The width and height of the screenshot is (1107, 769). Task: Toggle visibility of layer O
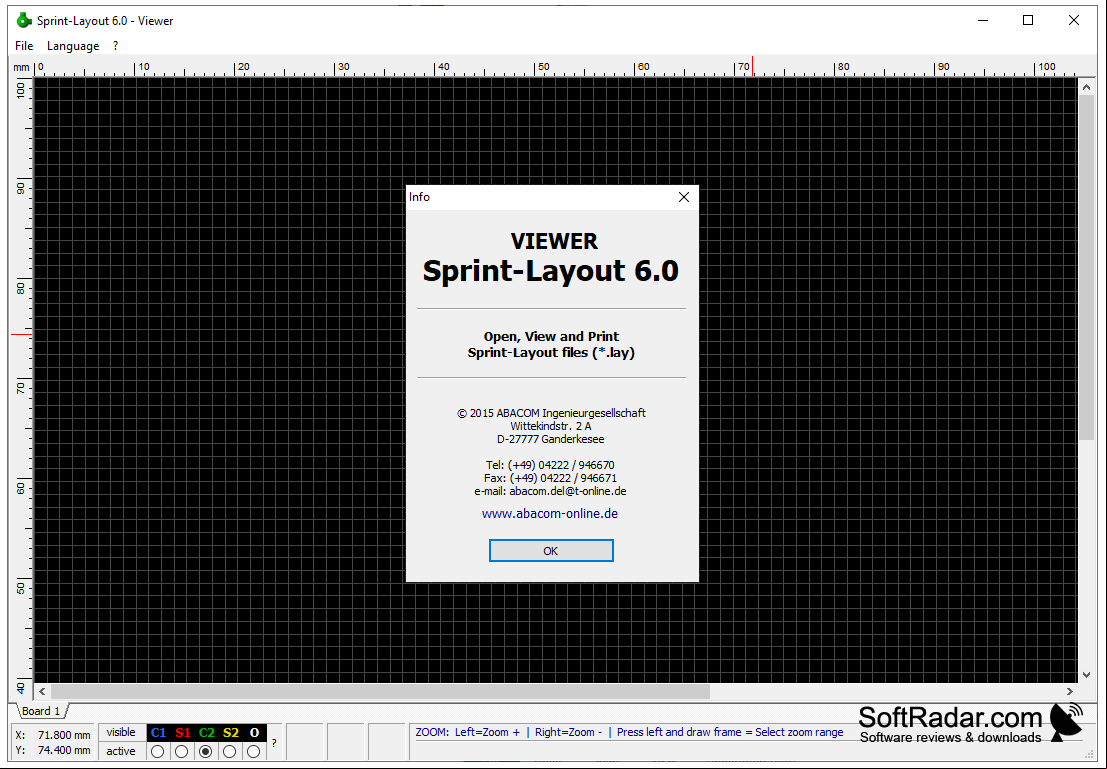(254, 733)
